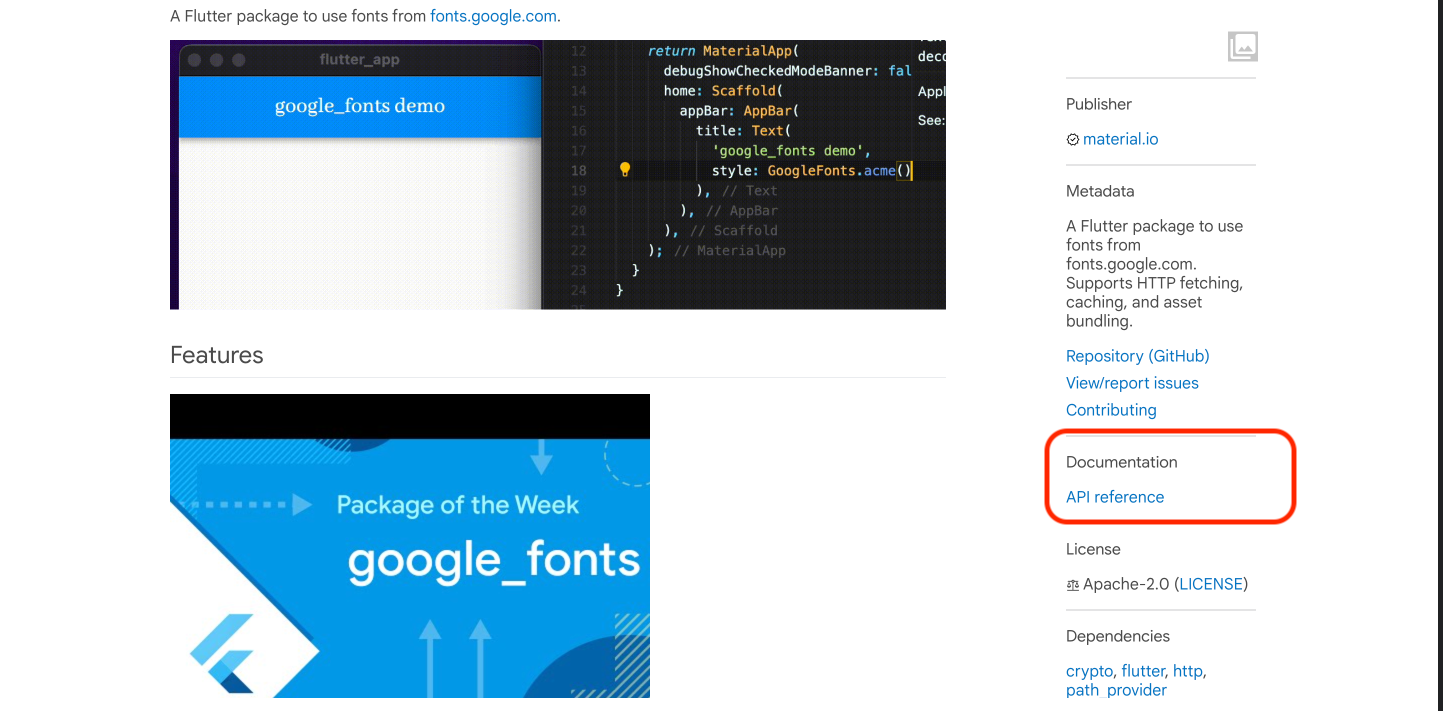Click the text 'A Flutter package to use fonts from' at page top
Screen dimensions: 1443x711
point(298,16)
